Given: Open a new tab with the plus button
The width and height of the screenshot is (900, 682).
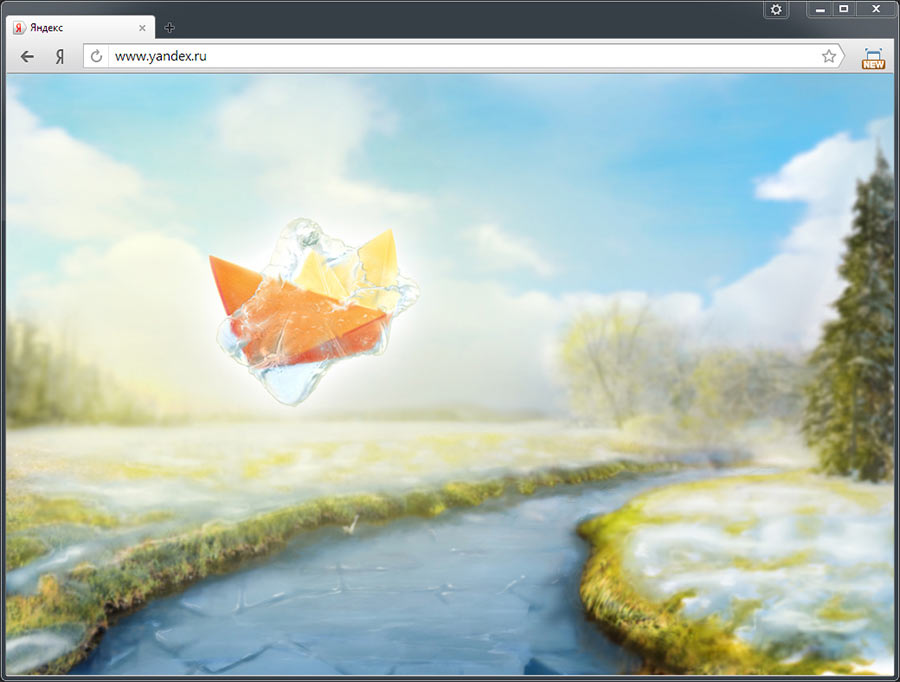Looking at the screenshot, I should tap(169, 27).
